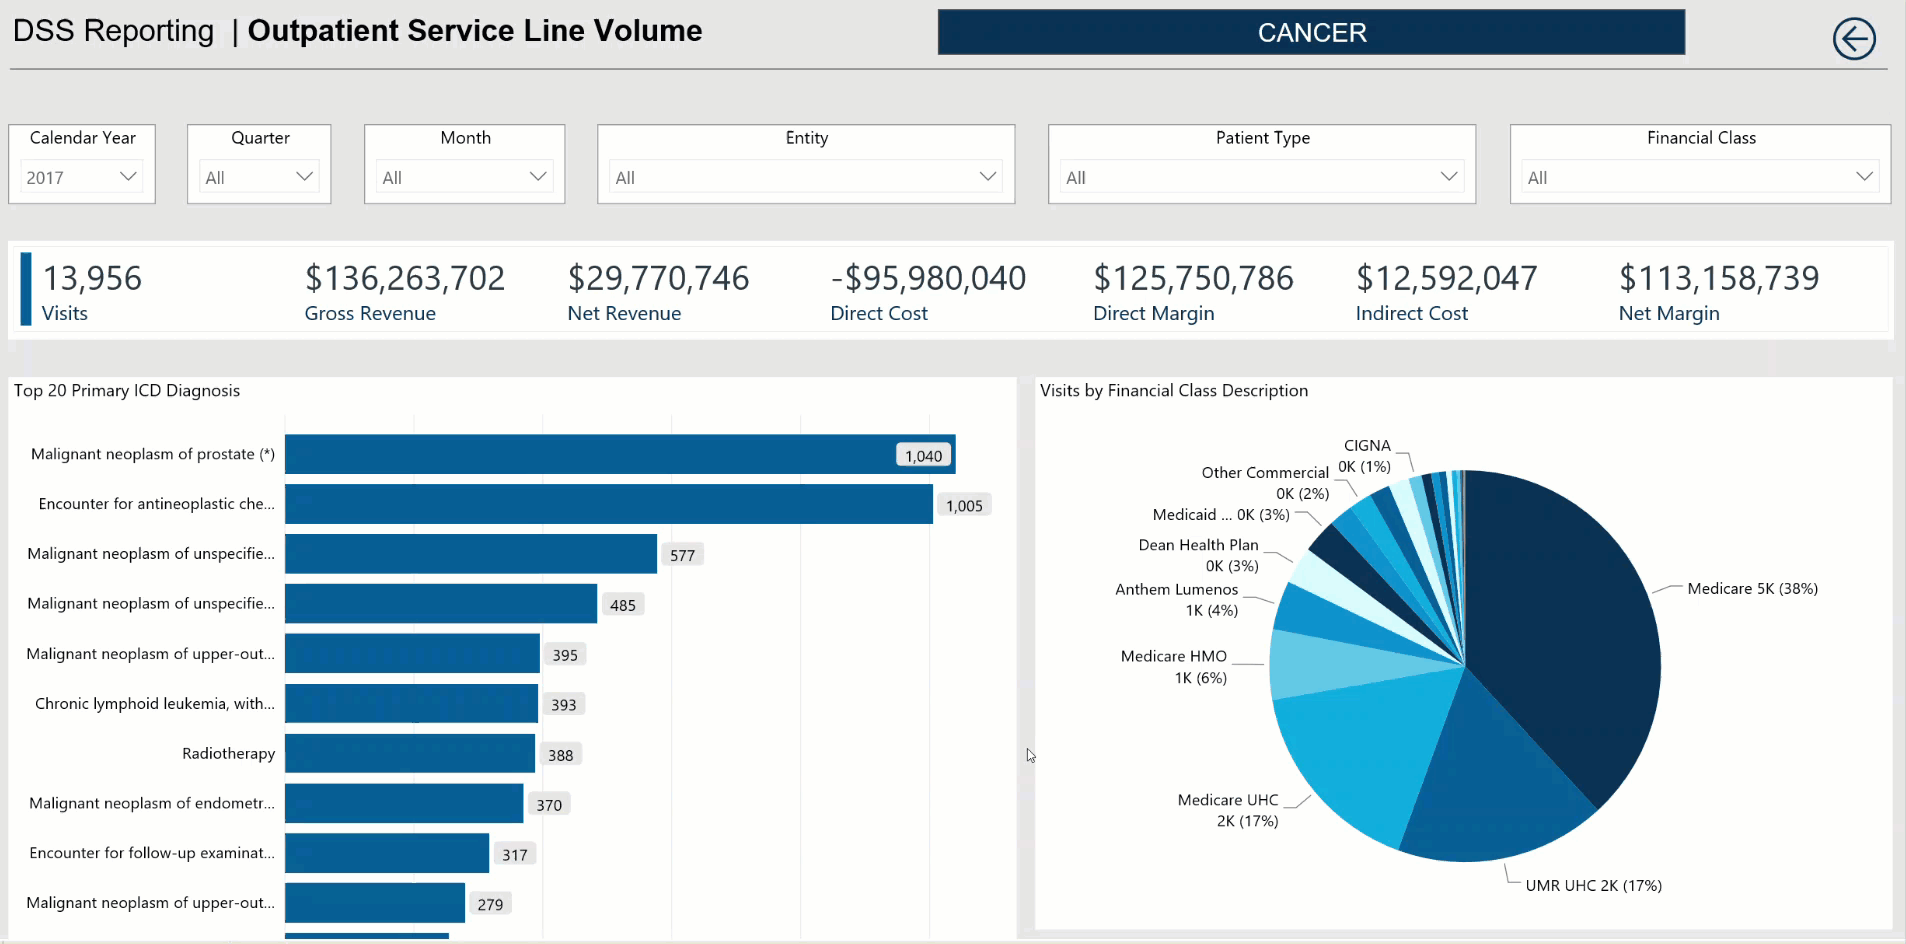Select the Malignant neoplasm of prostate bar
This screenshot has height=944, width=1906.
pos(620,454)
